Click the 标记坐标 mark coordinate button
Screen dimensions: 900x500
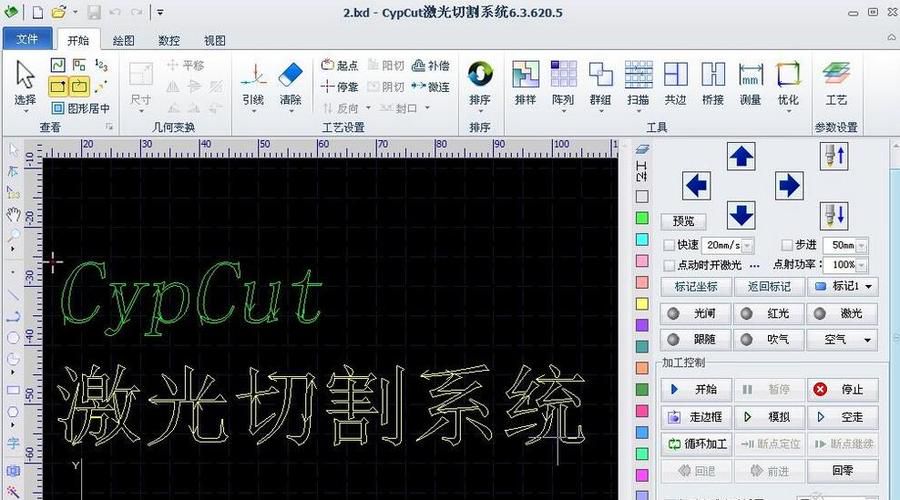click(696, 286)
